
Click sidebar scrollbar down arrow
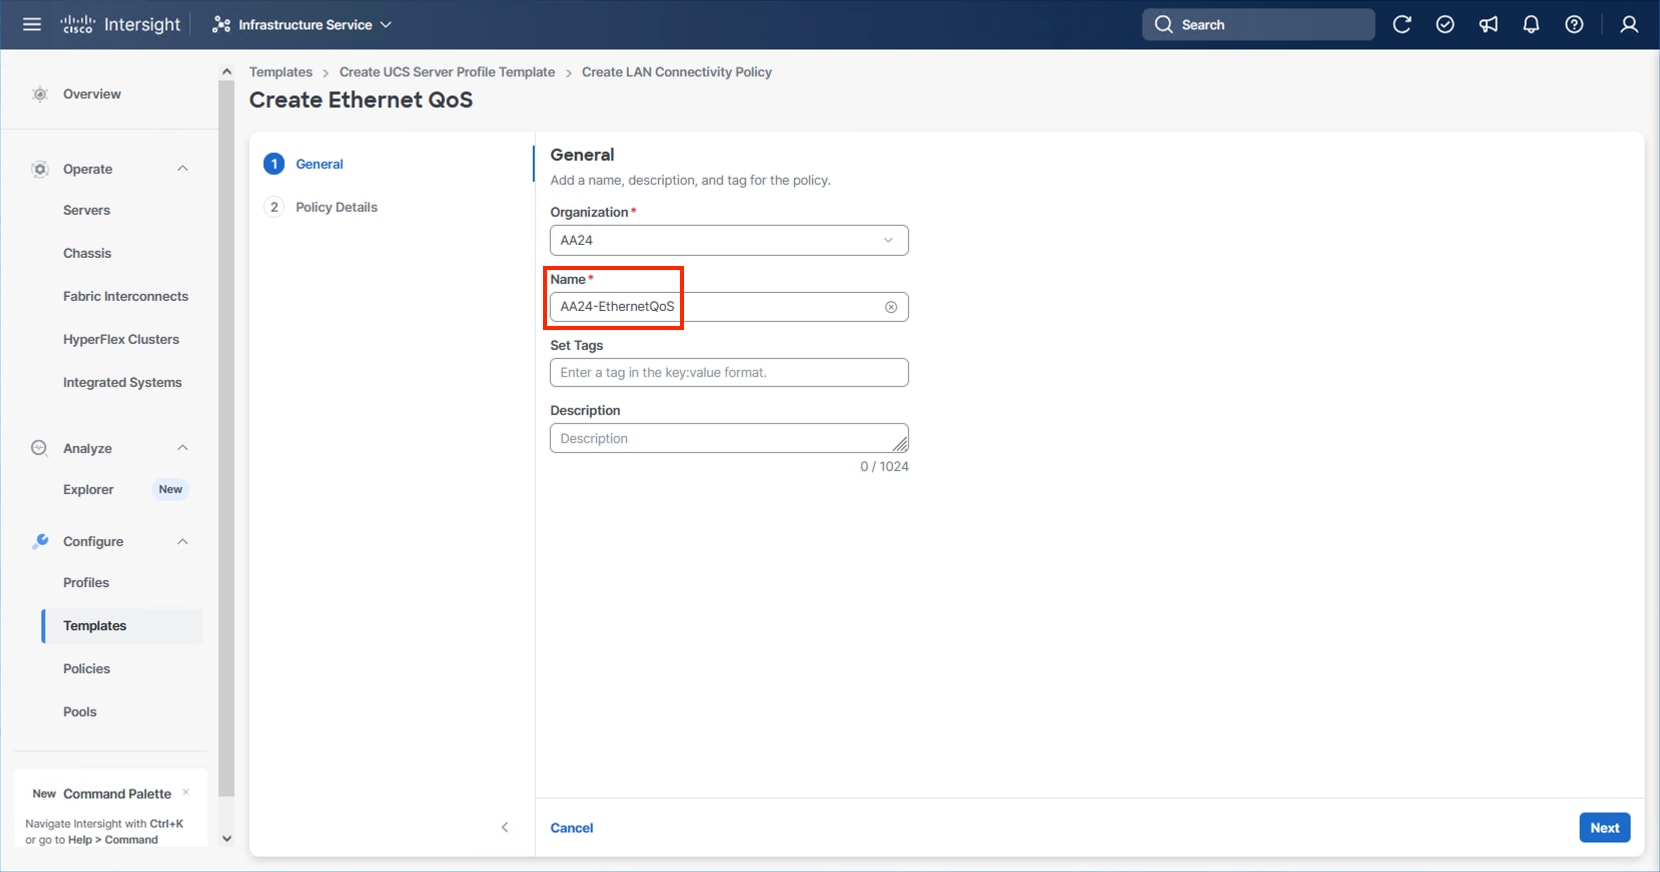[226, 838]
